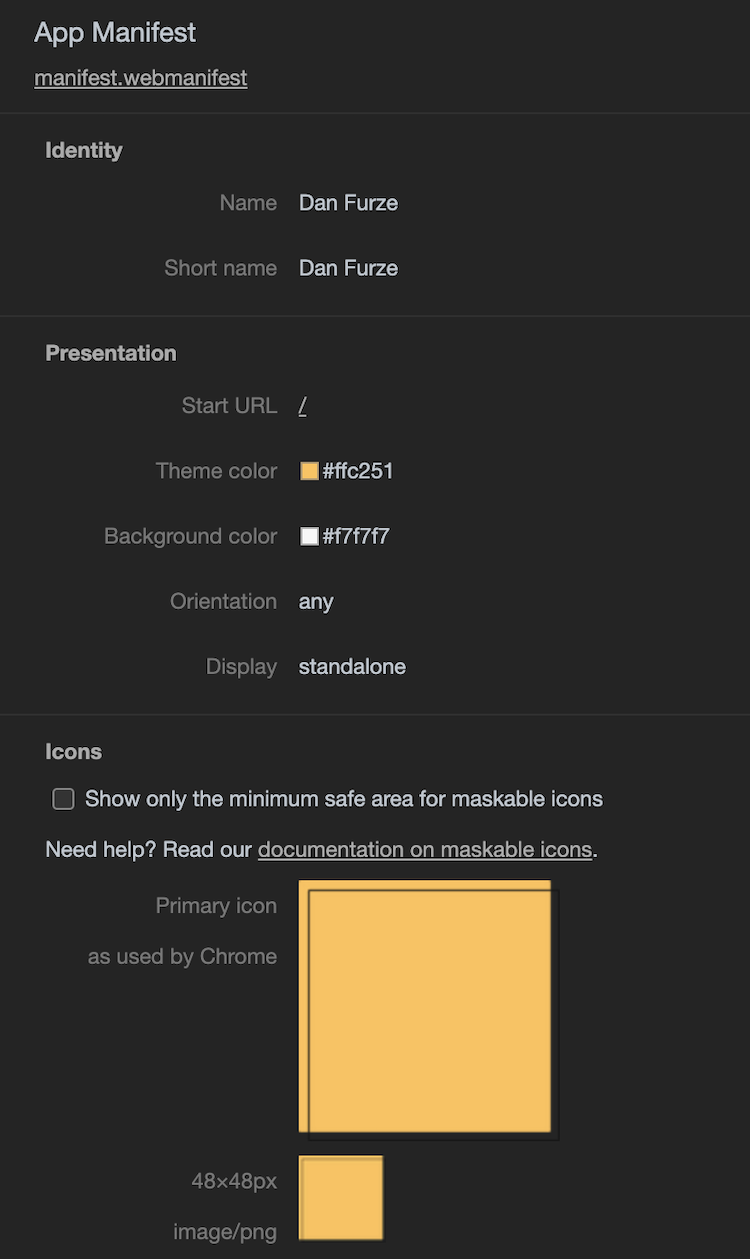
Task: Click the Presentation section heading
Action: point(111,353)
